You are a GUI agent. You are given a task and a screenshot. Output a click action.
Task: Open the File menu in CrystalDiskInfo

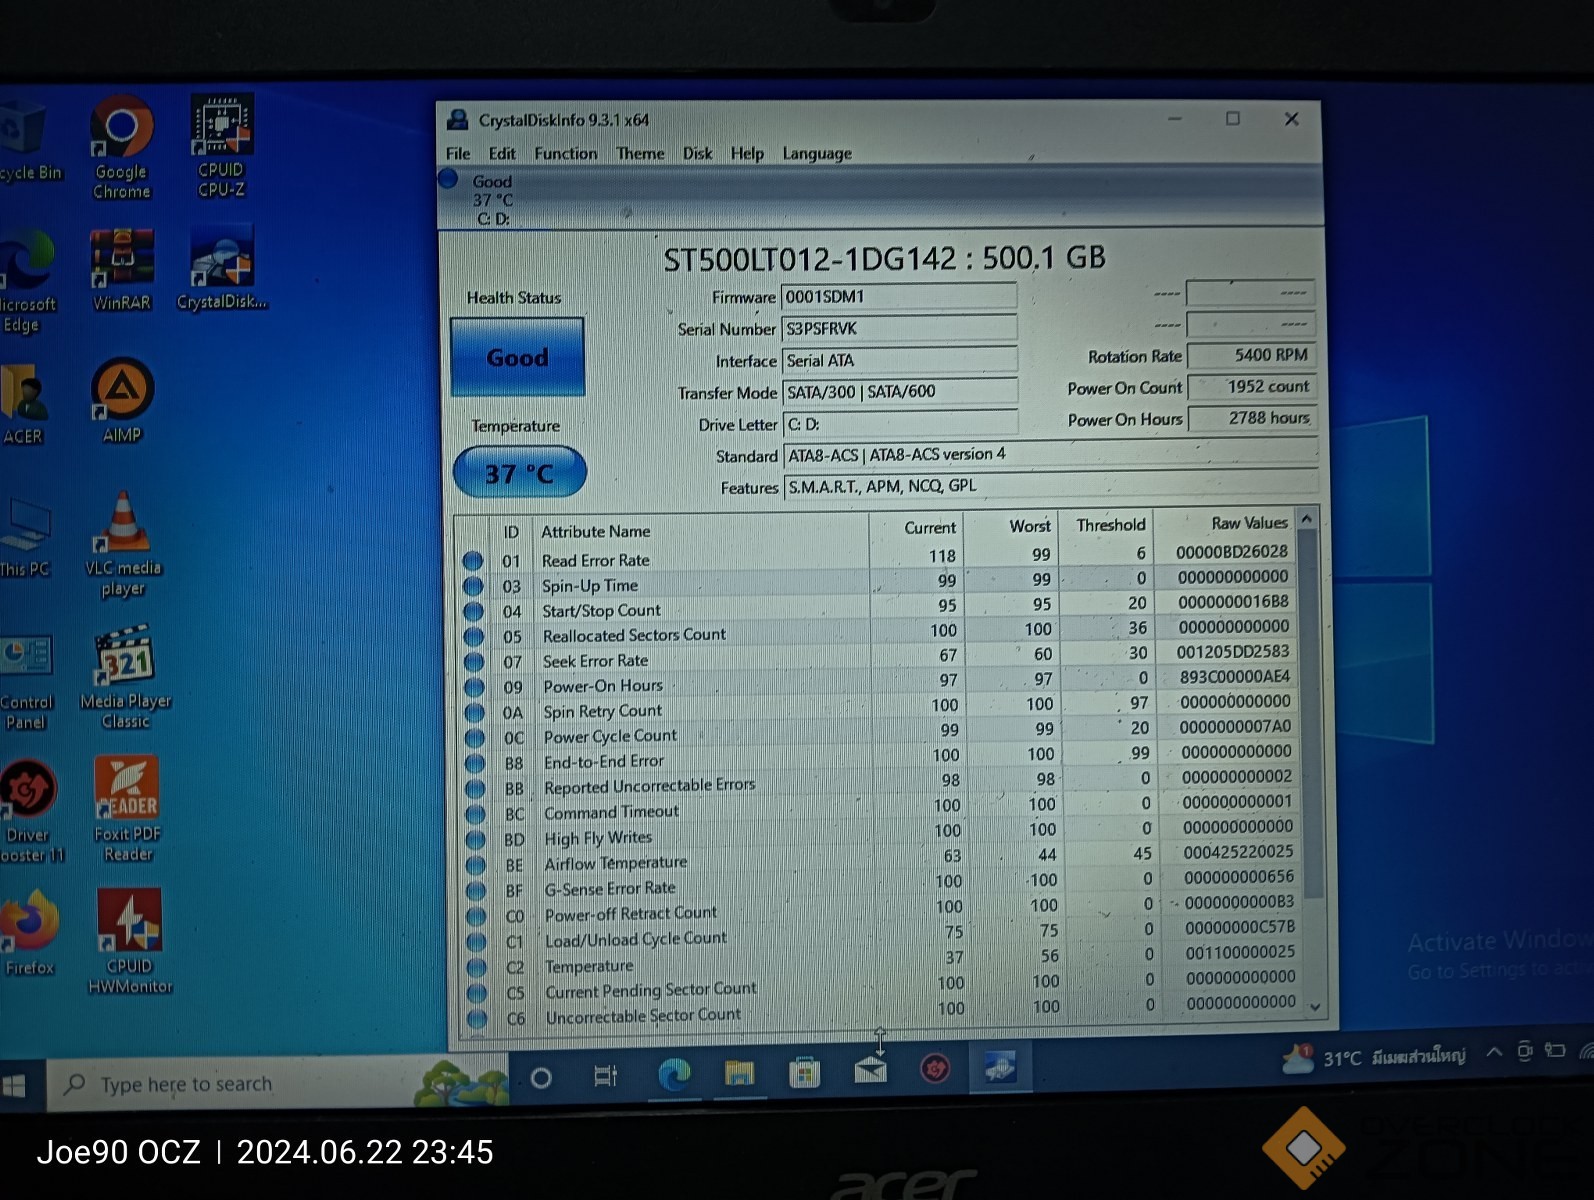[x=458, y=153]
